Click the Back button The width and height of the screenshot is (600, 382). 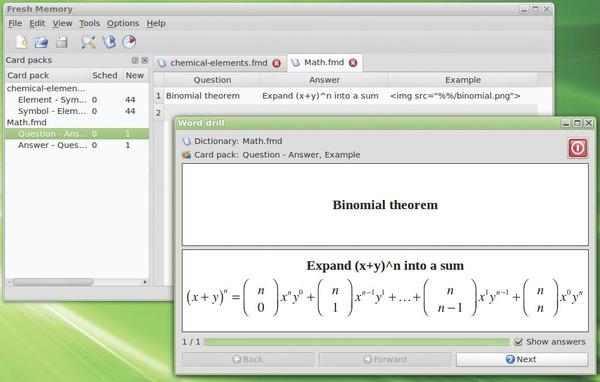pos(248,359)
